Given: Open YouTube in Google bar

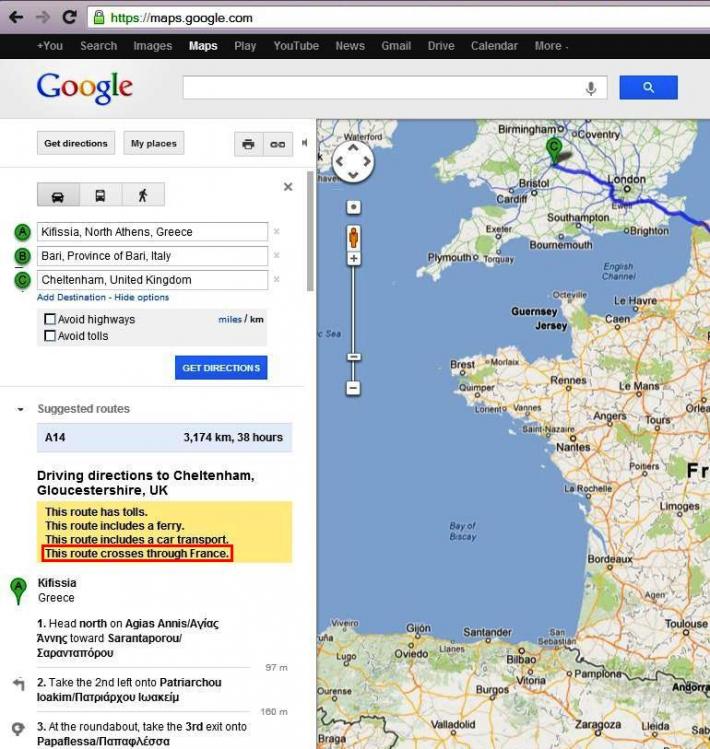Looking at the screenshot, I should 296,46.
